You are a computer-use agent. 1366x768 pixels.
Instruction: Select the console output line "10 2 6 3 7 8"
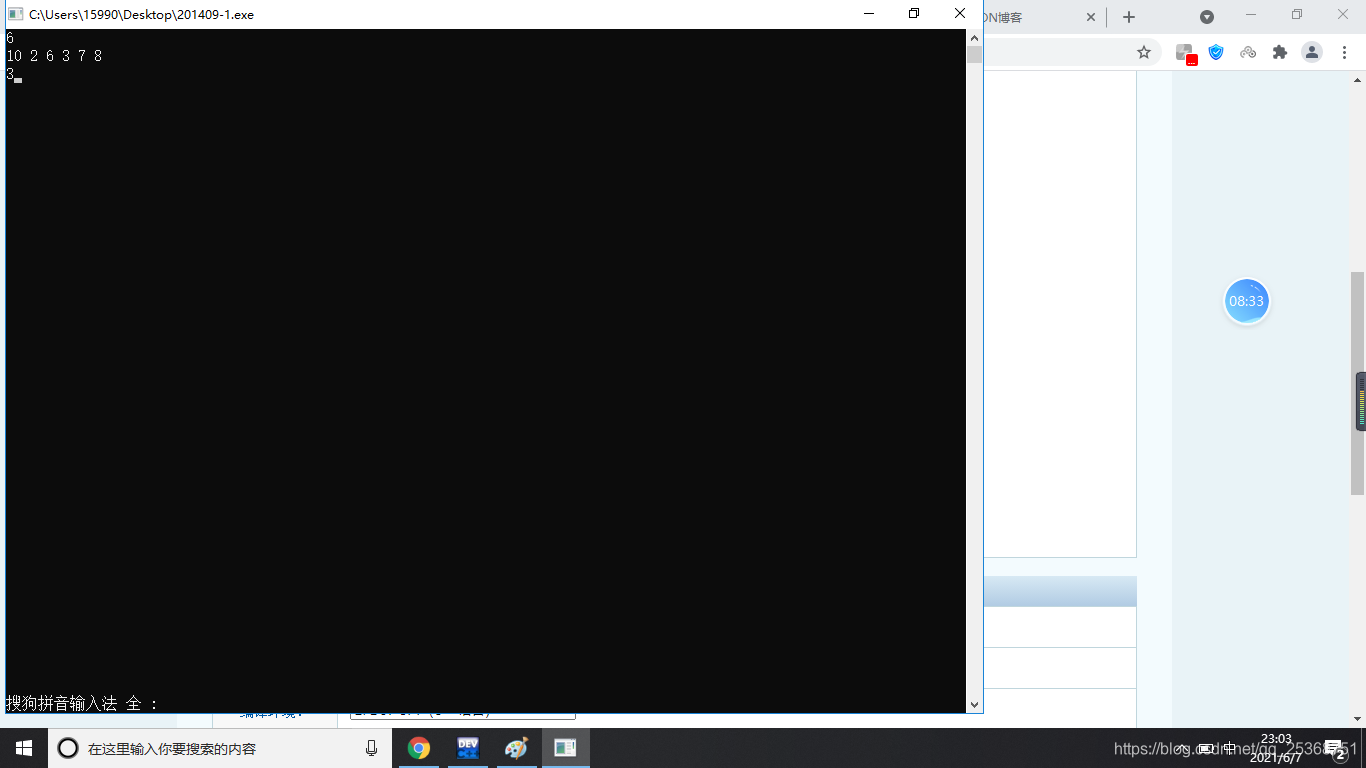coord(54,56)
